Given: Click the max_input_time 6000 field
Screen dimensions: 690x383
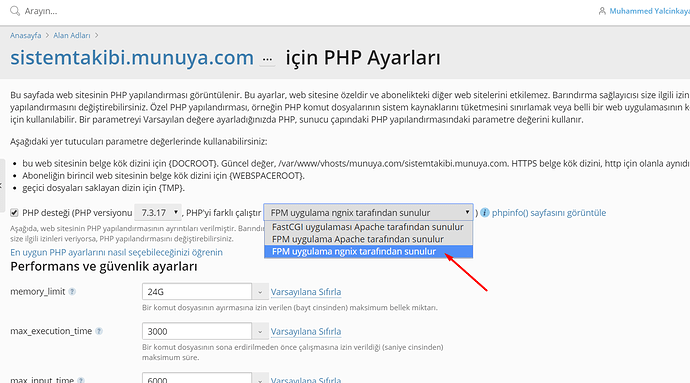Looking at the screenshot, I should point(197,378).
